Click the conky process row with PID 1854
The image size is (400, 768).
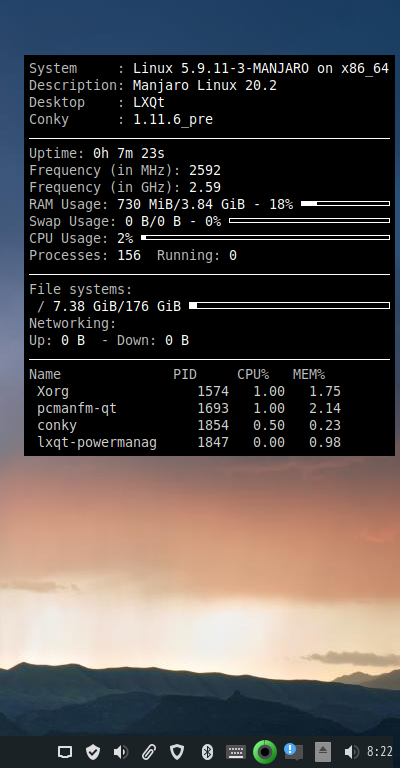point(188,425)
